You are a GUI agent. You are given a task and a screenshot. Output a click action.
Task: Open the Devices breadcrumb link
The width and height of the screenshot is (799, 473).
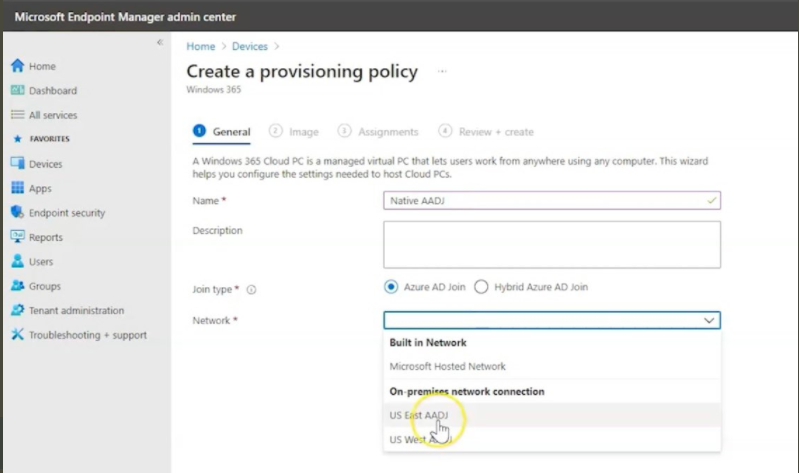coord(250,46)
